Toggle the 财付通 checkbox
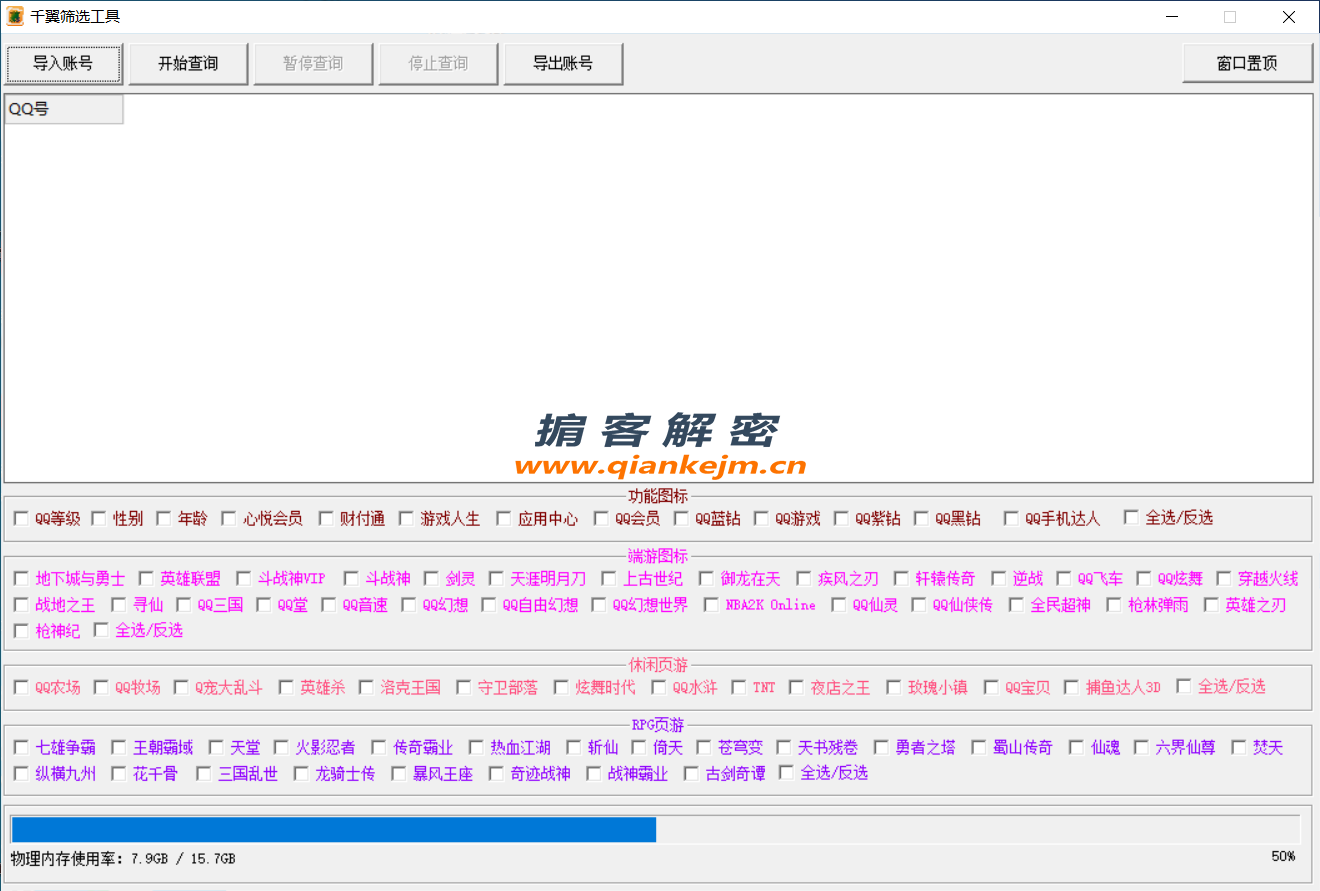Screen dimensions: 1320x891 pyautogui.click(x=326, y=518)
